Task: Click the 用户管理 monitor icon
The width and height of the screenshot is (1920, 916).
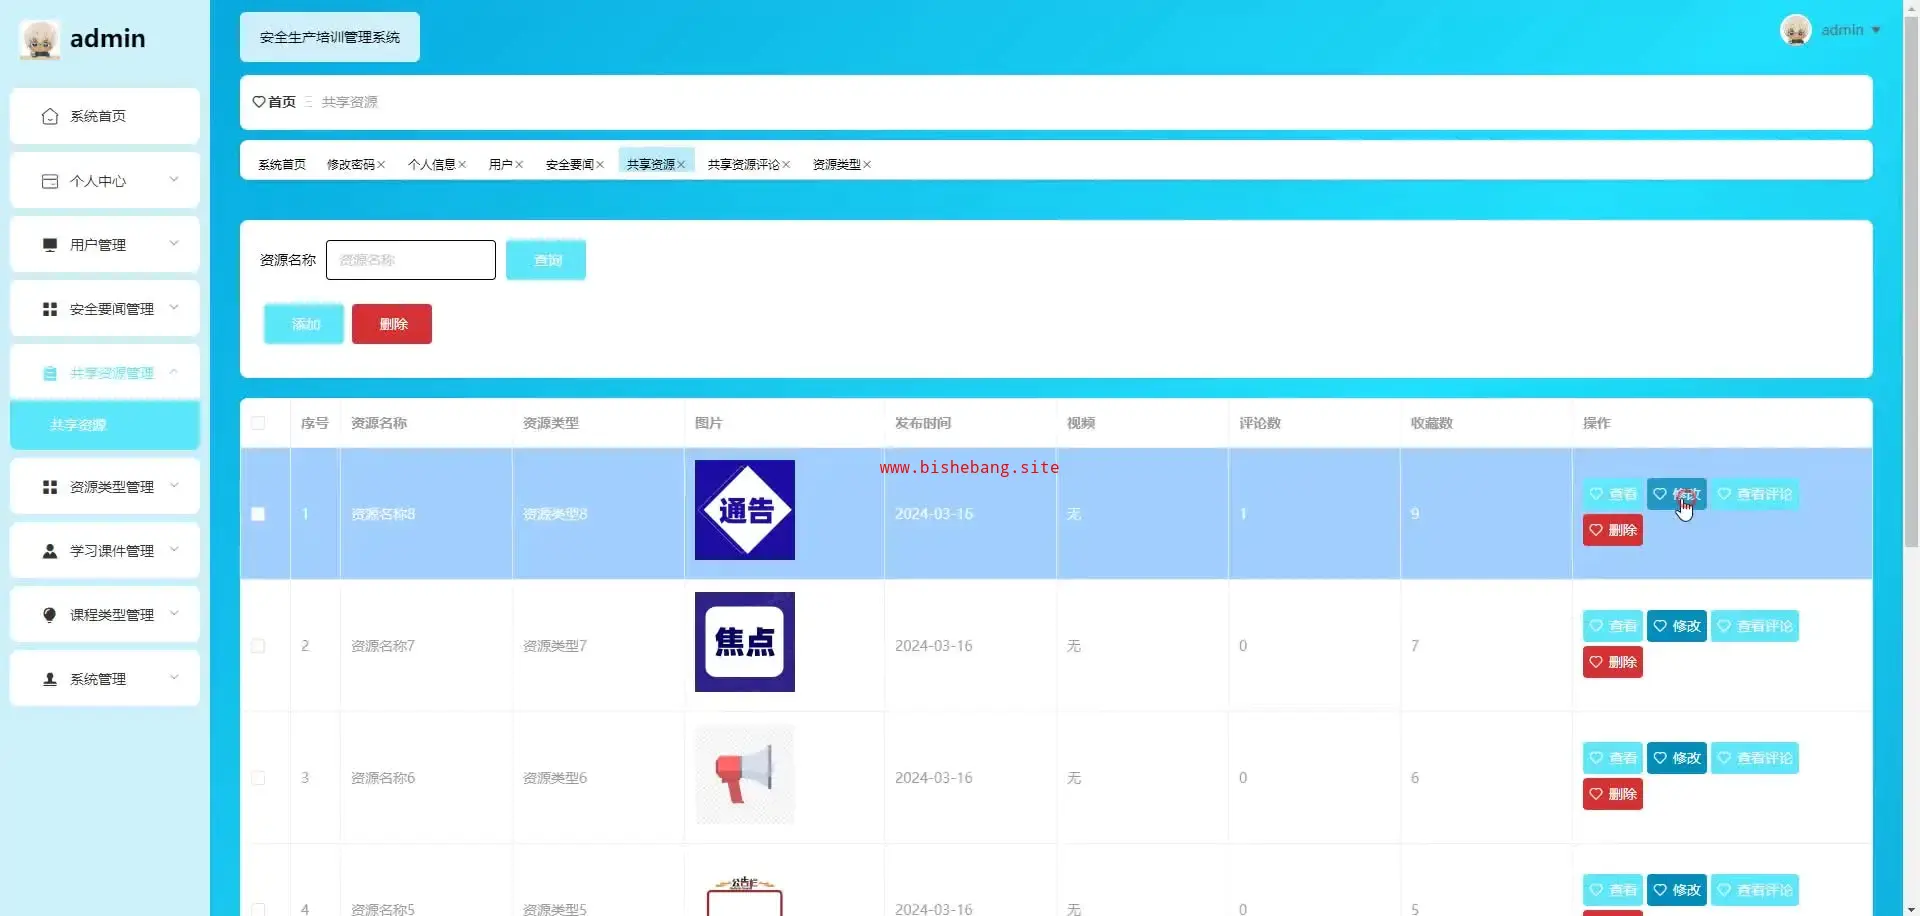Action: click(50, 245)
